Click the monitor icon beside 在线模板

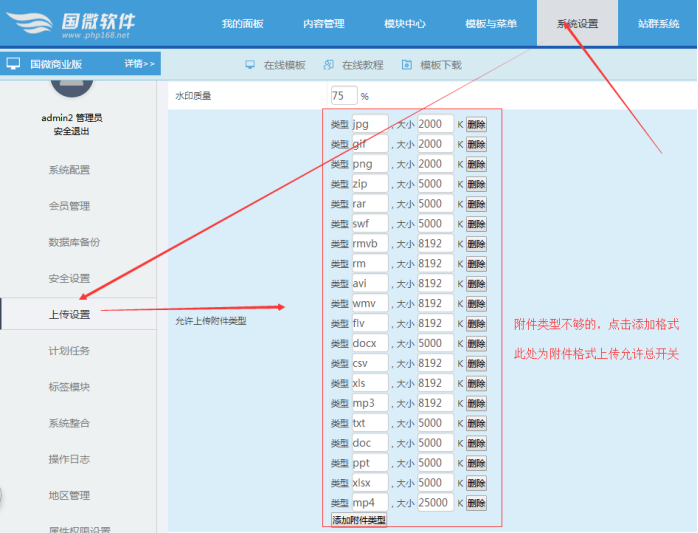click(x=250, y=65)
